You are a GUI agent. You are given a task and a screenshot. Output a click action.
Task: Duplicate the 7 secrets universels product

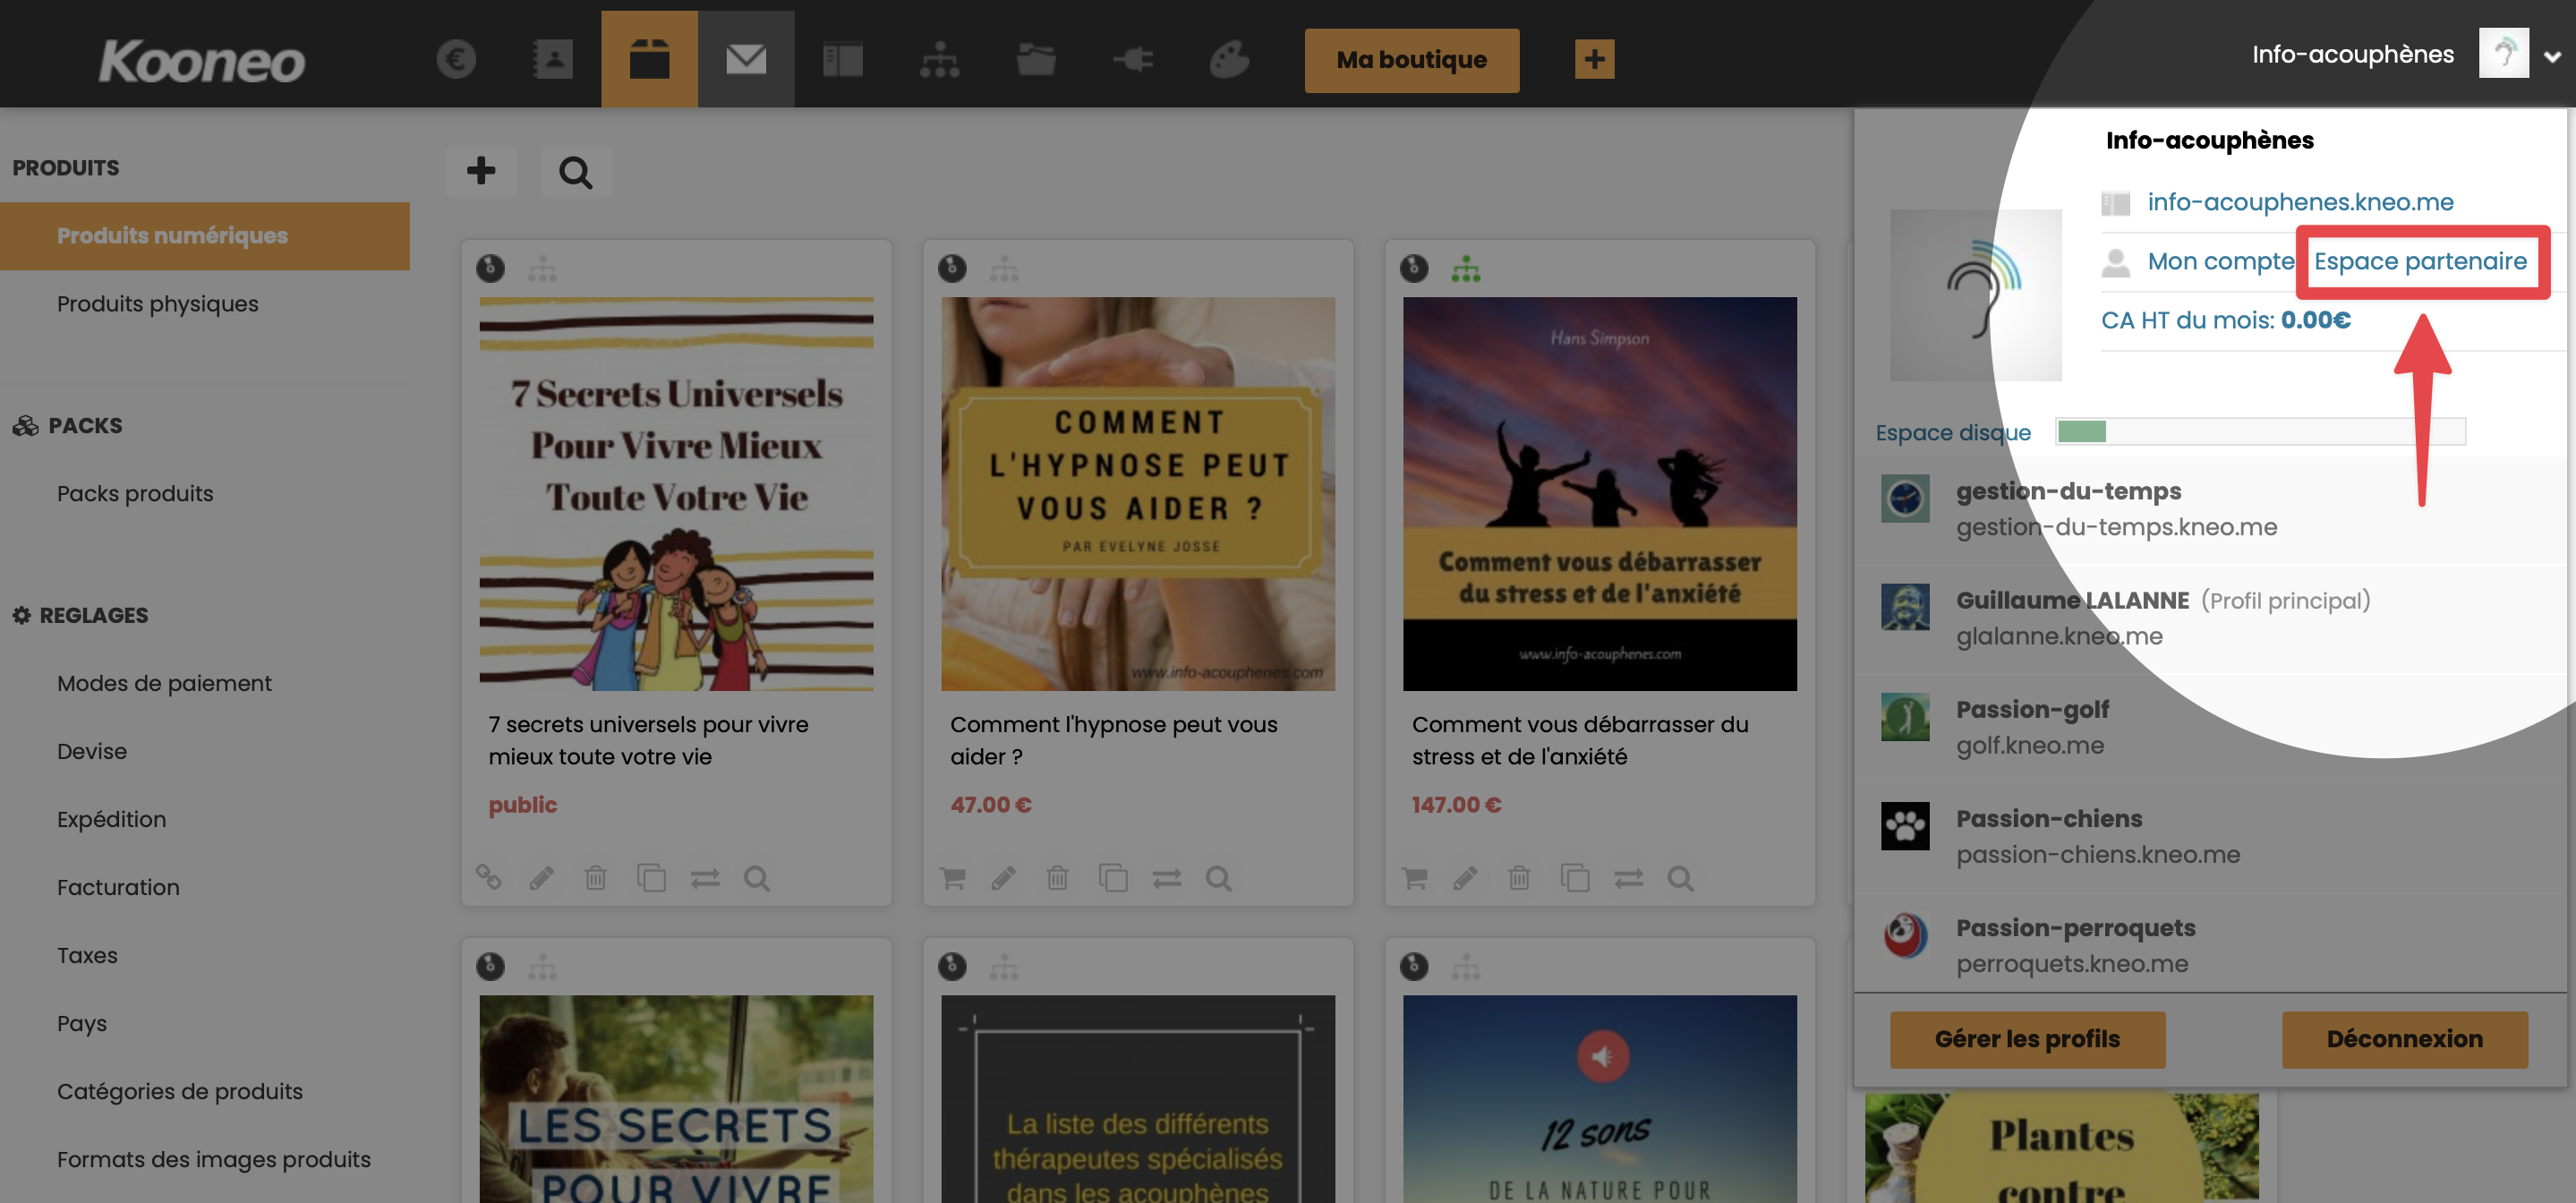(x=651, y=878)
